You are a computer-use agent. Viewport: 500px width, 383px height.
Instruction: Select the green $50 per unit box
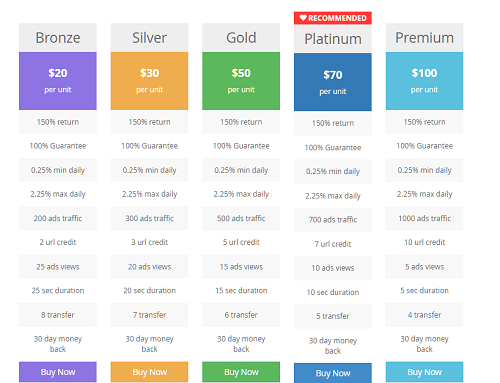pyautogui.click(x=241, y=81)
